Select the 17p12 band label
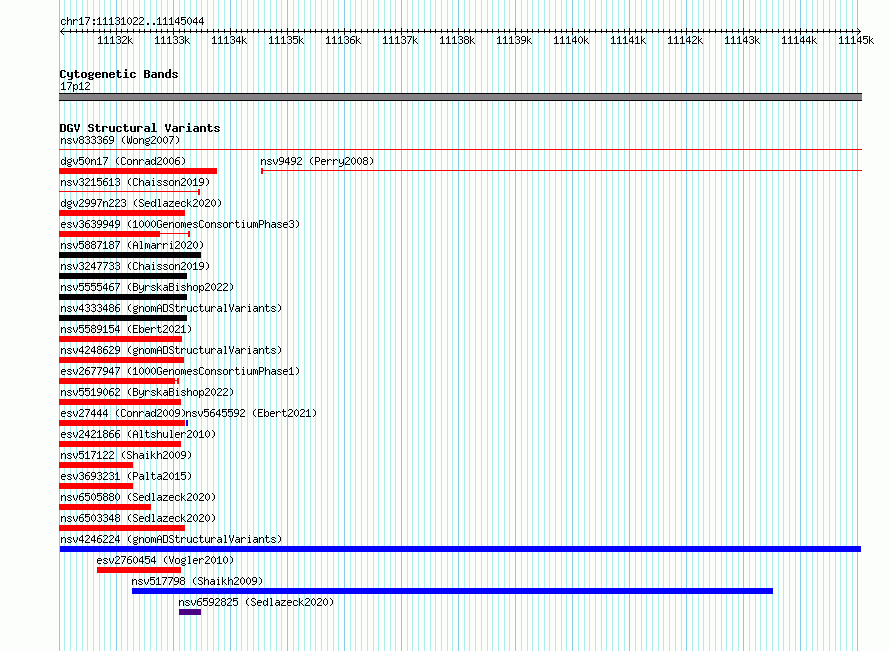Screen dimensions: 890x651 75,86
